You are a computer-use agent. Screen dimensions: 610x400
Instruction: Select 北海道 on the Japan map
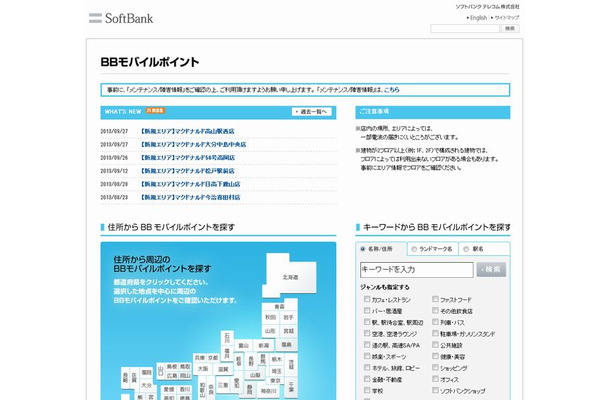pyautogui.click(x=290, y=277)
